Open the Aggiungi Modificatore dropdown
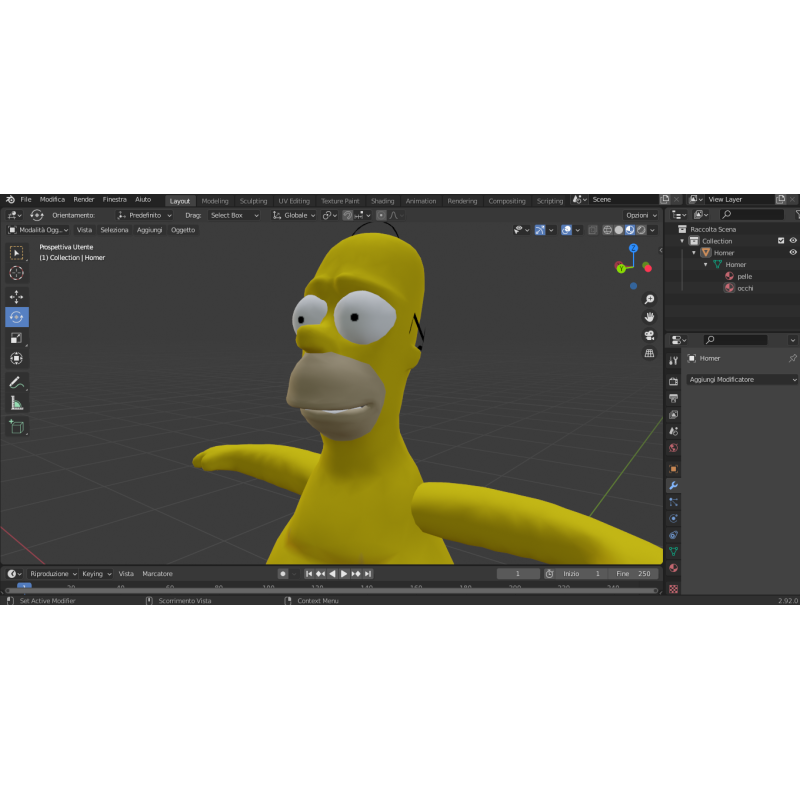800x800 pixels. [x=740, y=381]
